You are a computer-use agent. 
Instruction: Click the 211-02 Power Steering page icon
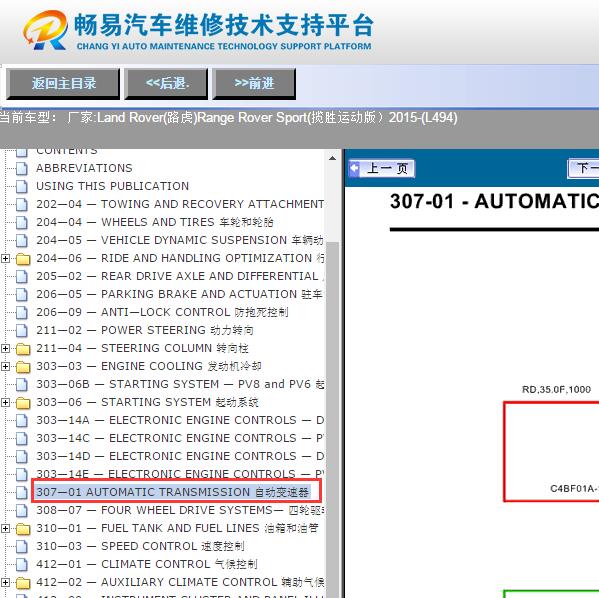tap(22, 330)
